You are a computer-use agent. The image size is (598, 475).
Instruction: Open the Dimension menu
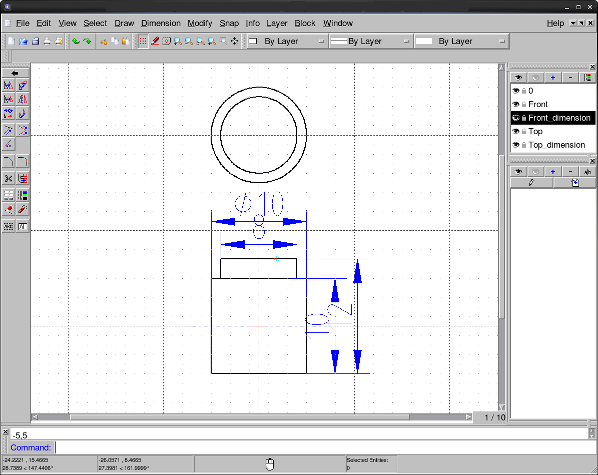click(x=161, y=23)
